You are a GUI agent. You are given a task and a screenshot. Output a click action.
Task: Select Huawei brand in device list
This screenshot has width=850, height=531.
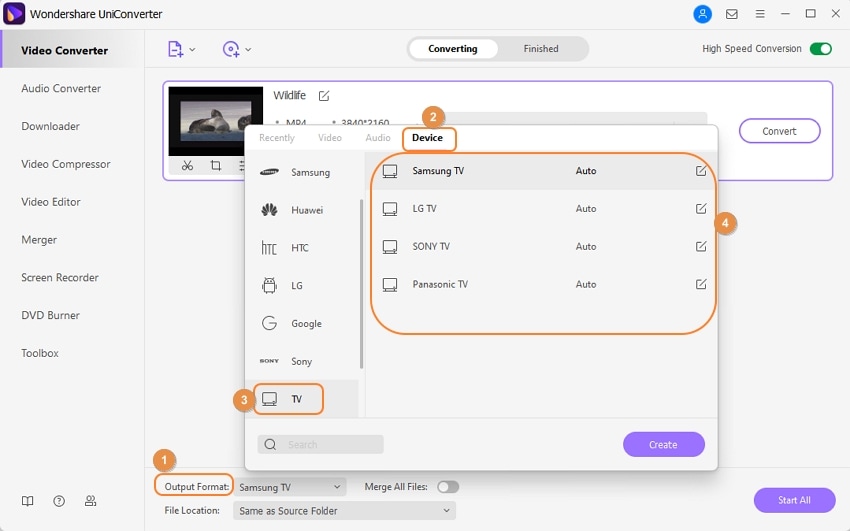pos(301,210)
